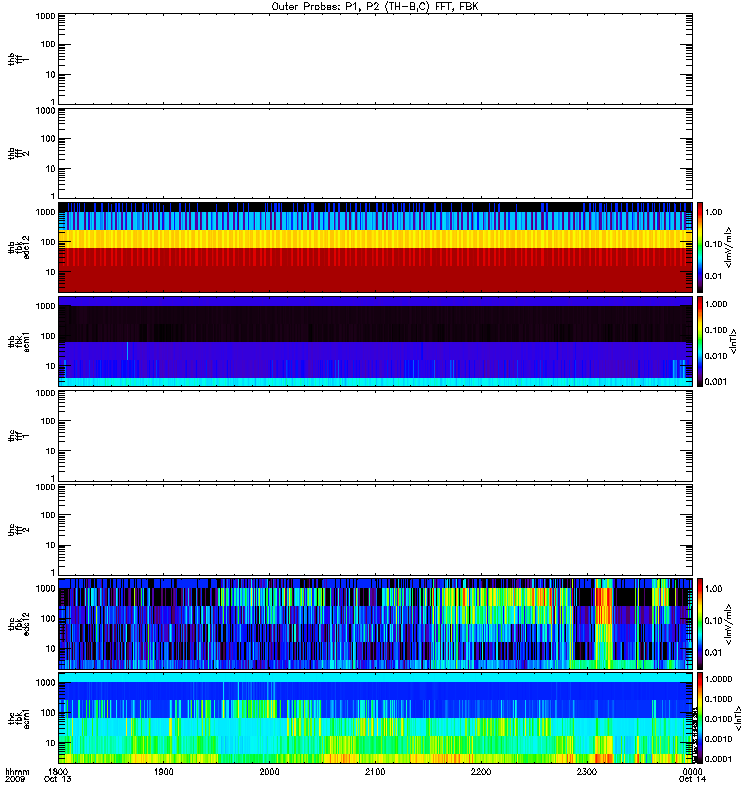The height and width of the screenshot is (800, 750).
Task: Click the thc fbk scm1 spectrogram panel
Action: 375,718
